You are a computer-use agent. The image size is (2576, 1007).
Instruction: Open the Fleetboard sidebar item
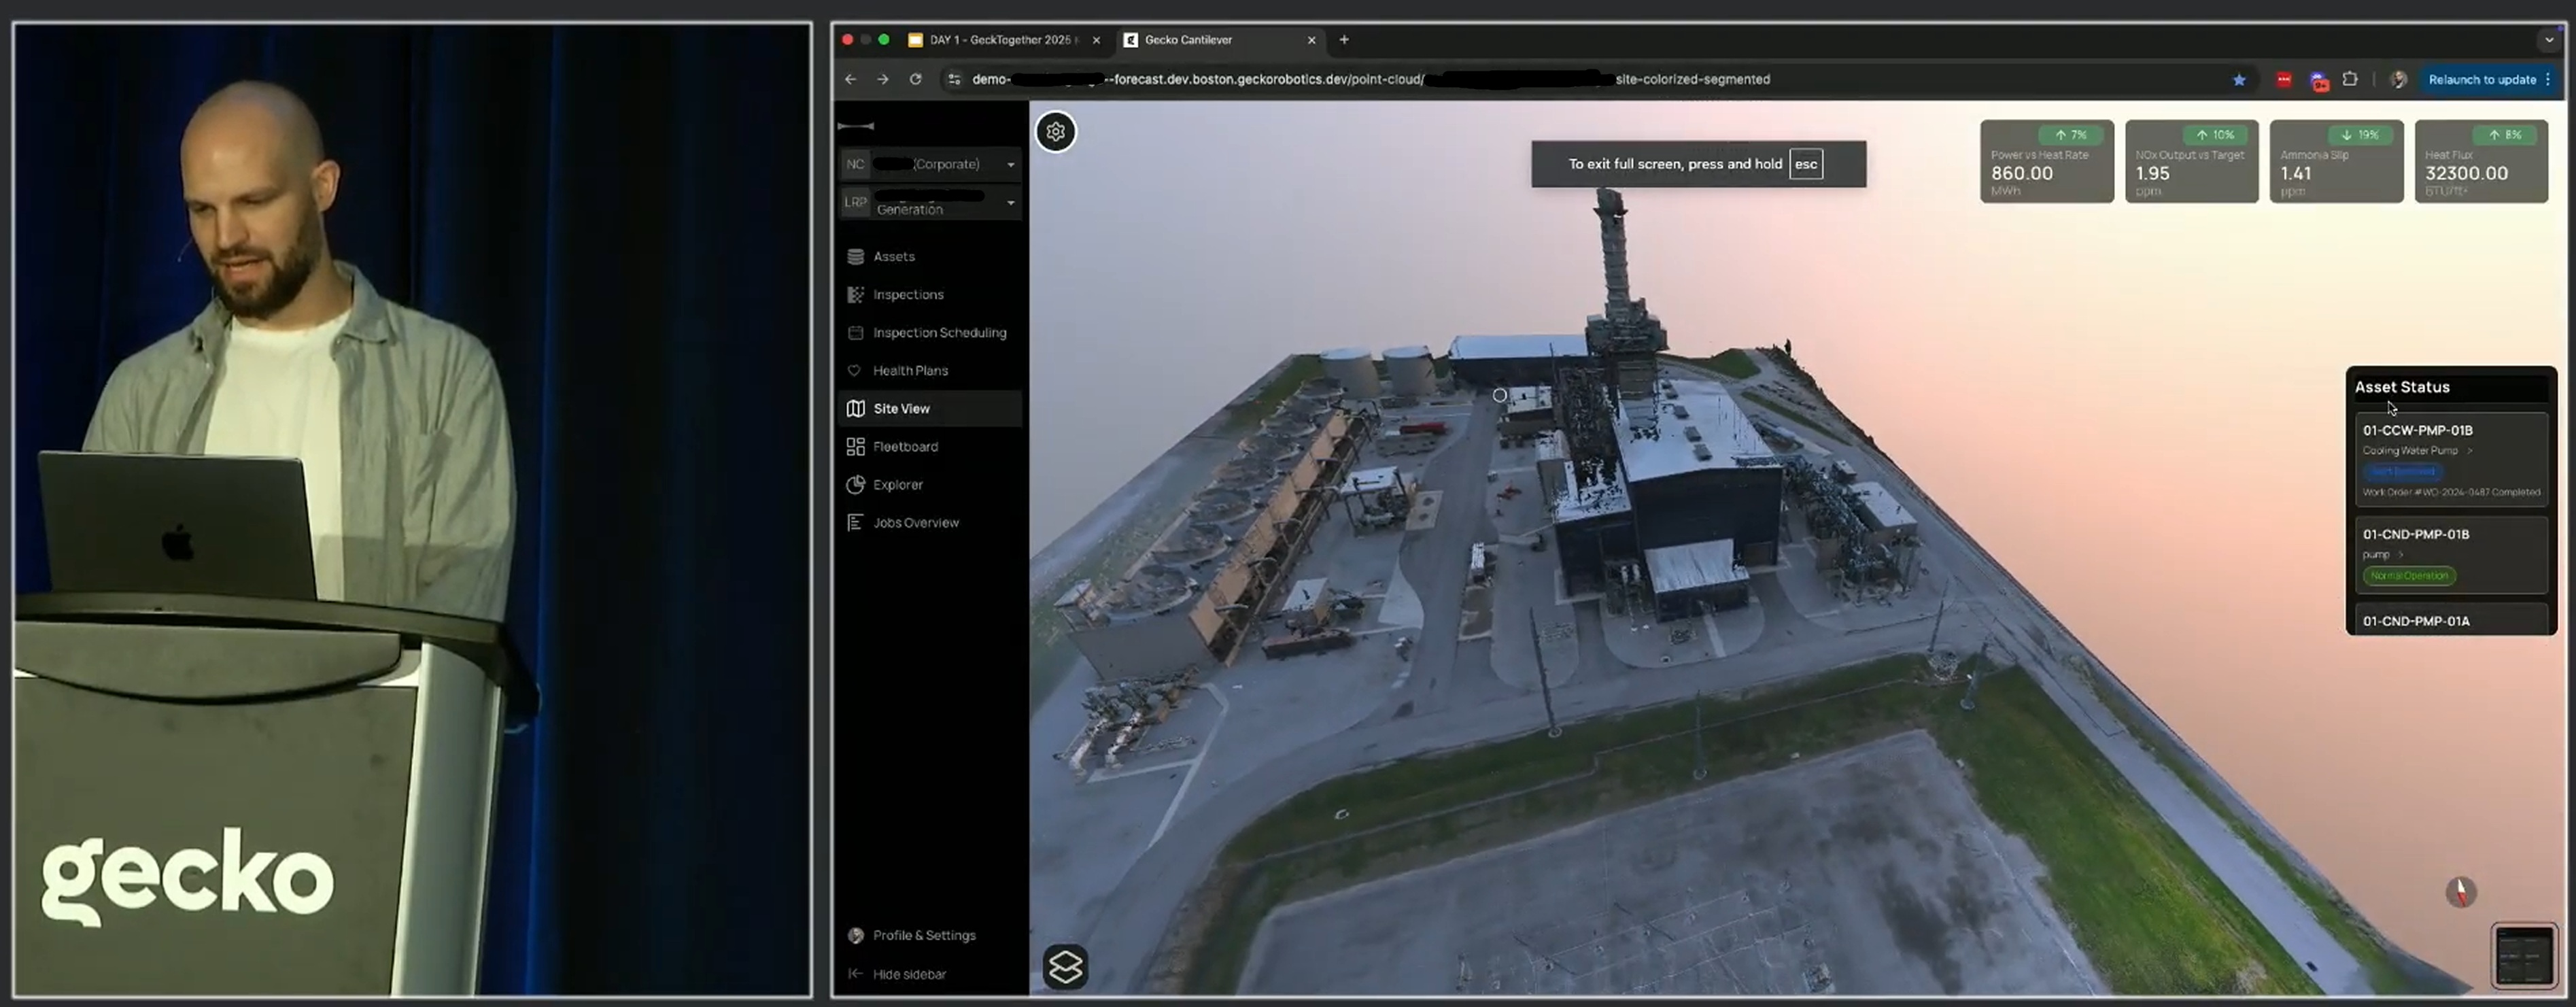click(x=904, y=447)
